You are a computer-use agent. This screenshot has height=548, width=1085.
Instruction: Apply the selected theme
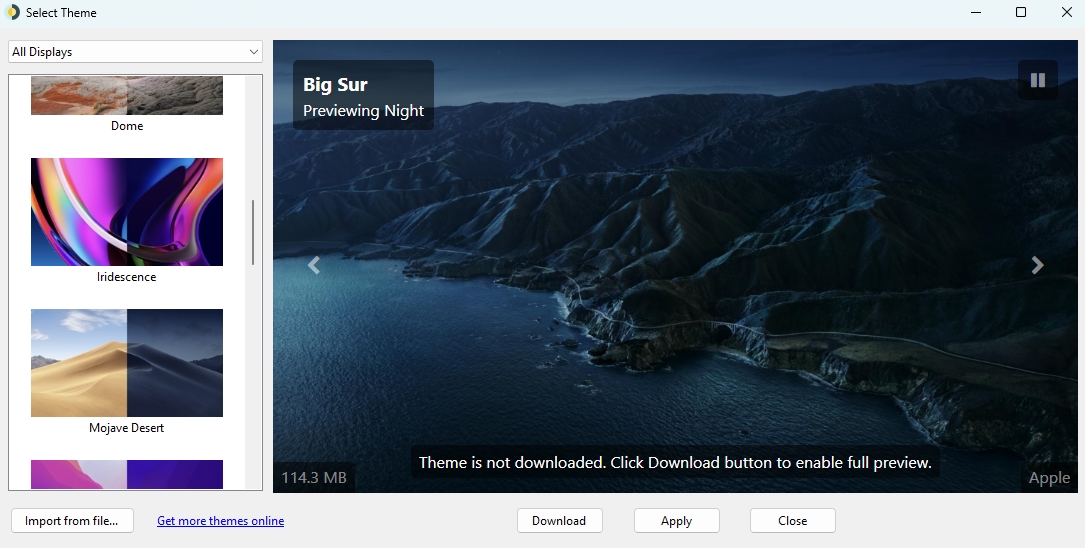coord(676,521)
